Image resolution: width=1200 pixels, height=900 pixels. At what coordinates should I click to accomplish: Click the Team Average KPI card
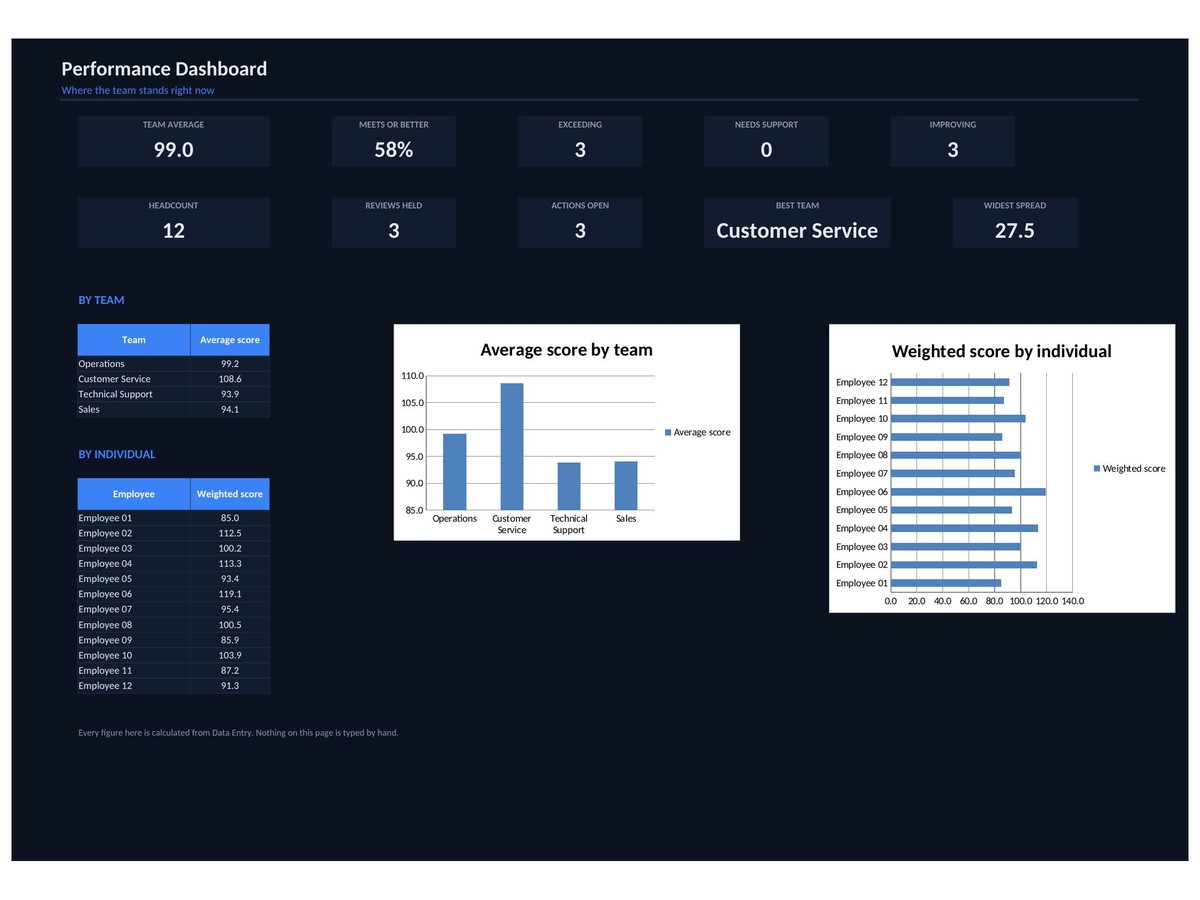coord(173,141)
